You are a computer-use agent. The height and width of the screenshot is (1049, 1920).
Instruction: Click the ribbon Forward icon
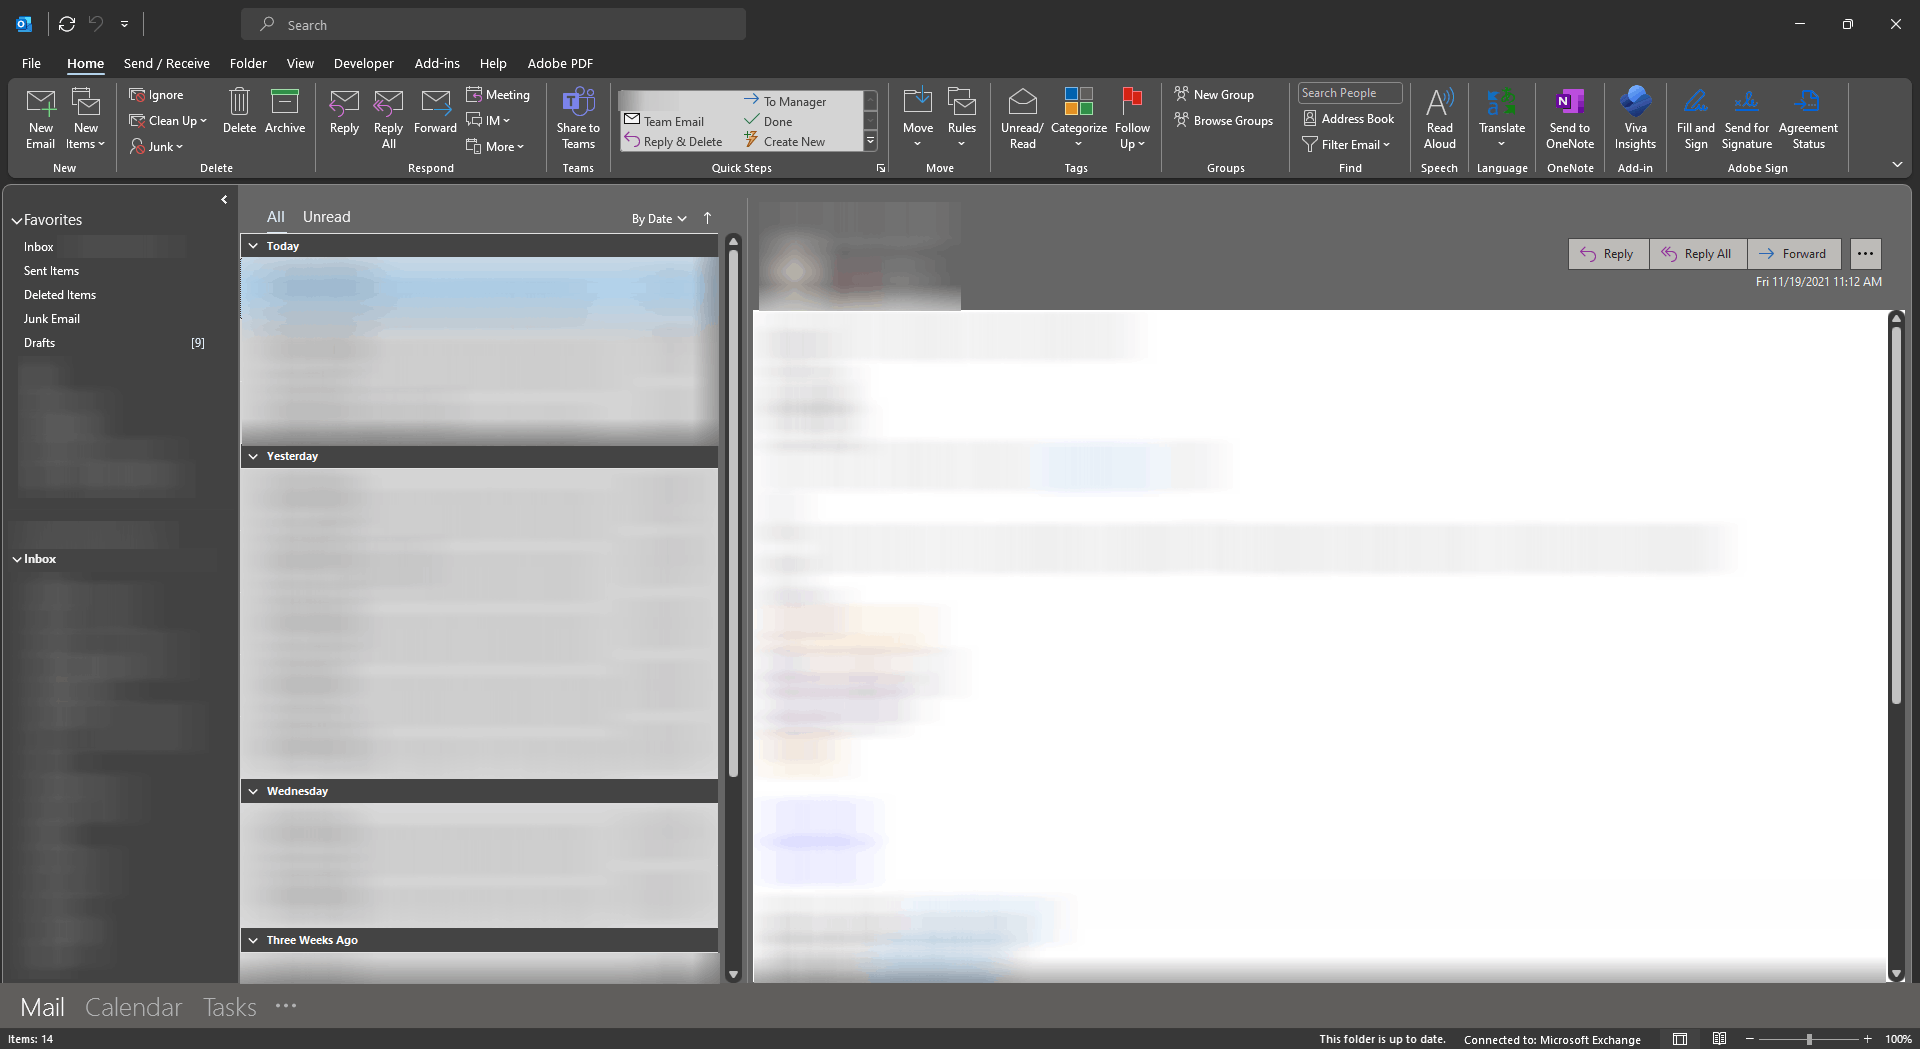click(435, 111)
